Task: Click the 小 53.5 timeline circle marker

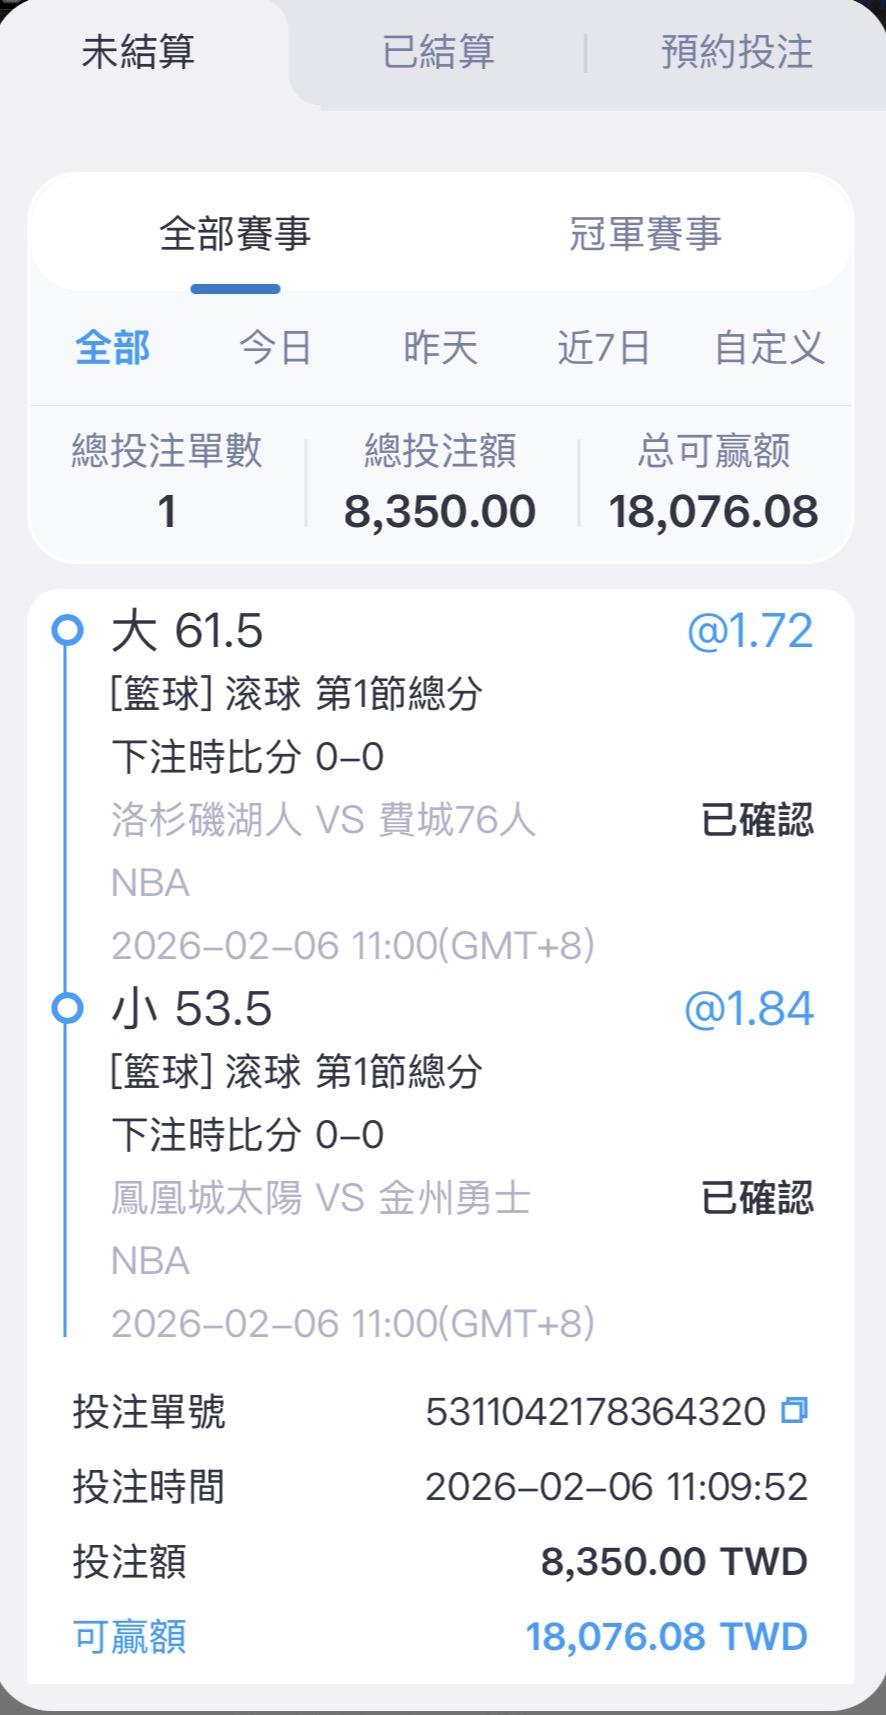Action: coord(67,1008)
